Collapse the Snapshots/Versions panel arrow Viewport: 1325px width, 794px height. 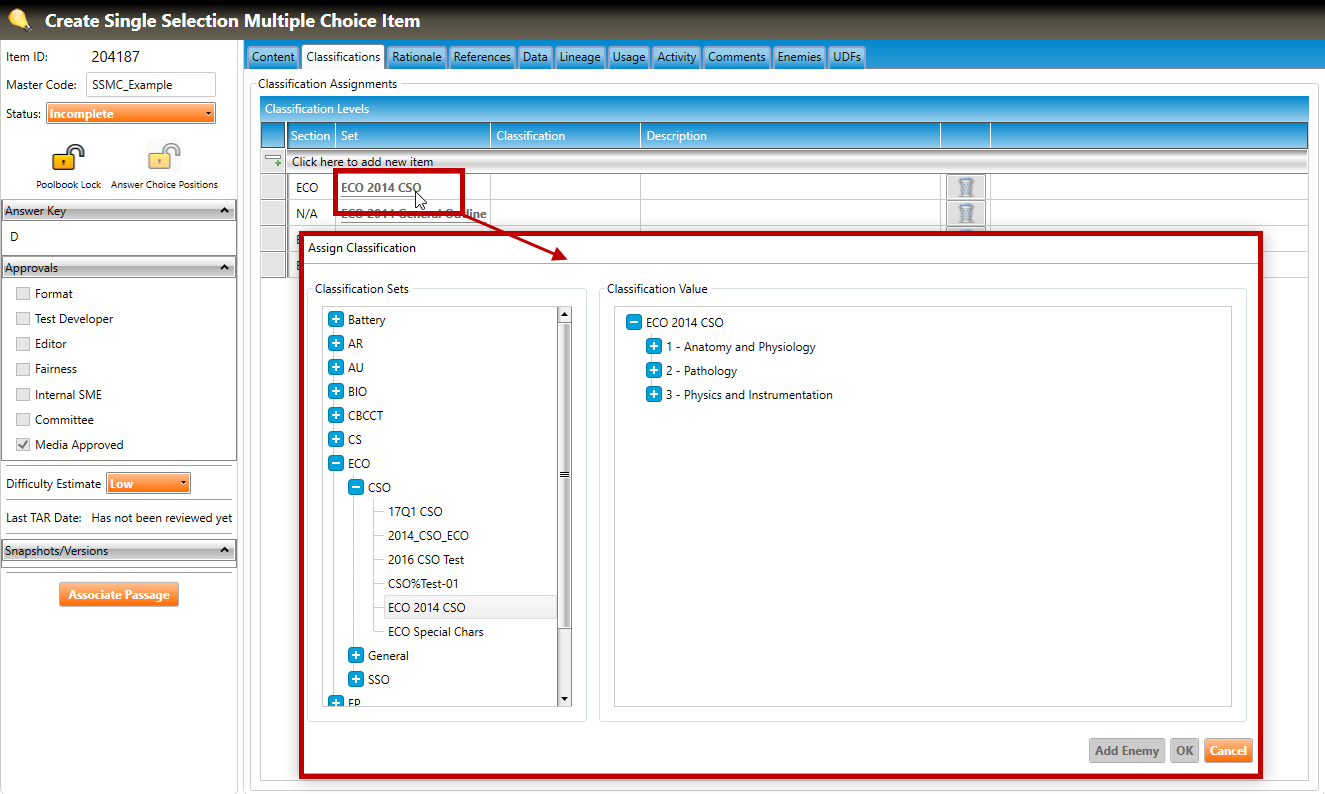pyautogui.click(x=225, y=551)
